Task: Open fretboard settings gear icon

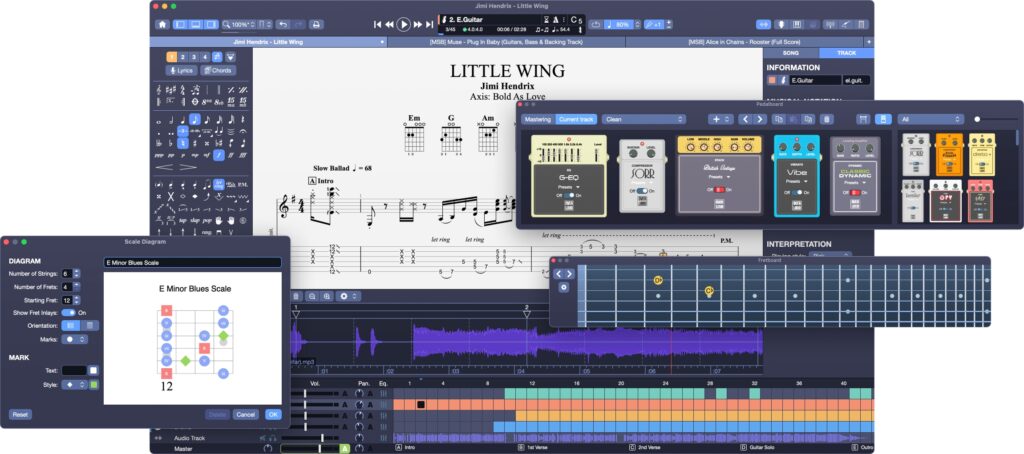Action: click(x=564, y=287)
